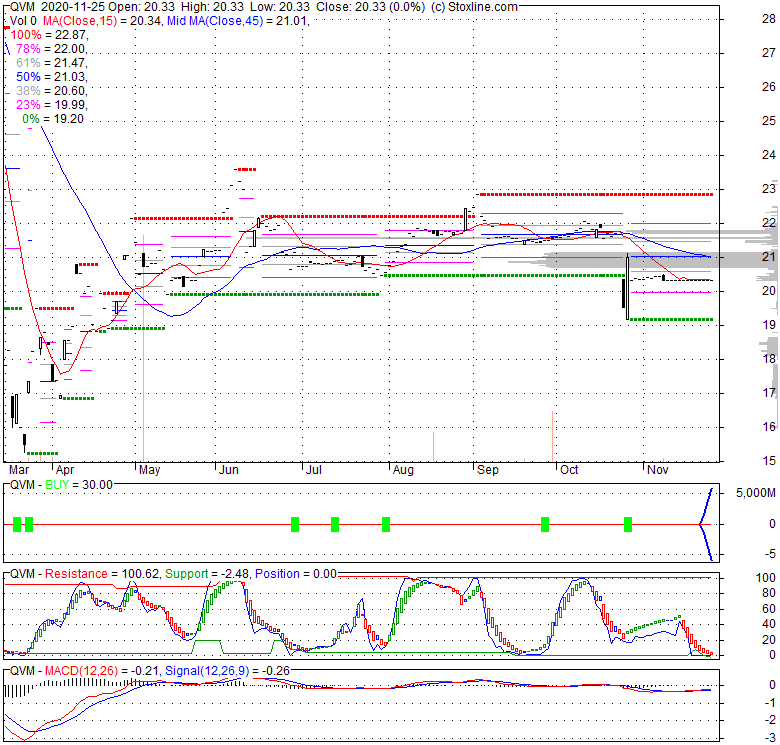Click the "(c) Stoxline.com" credit text
Image resolution: width=780 pixels, height=745 pixels.
[x=474, y=7]
